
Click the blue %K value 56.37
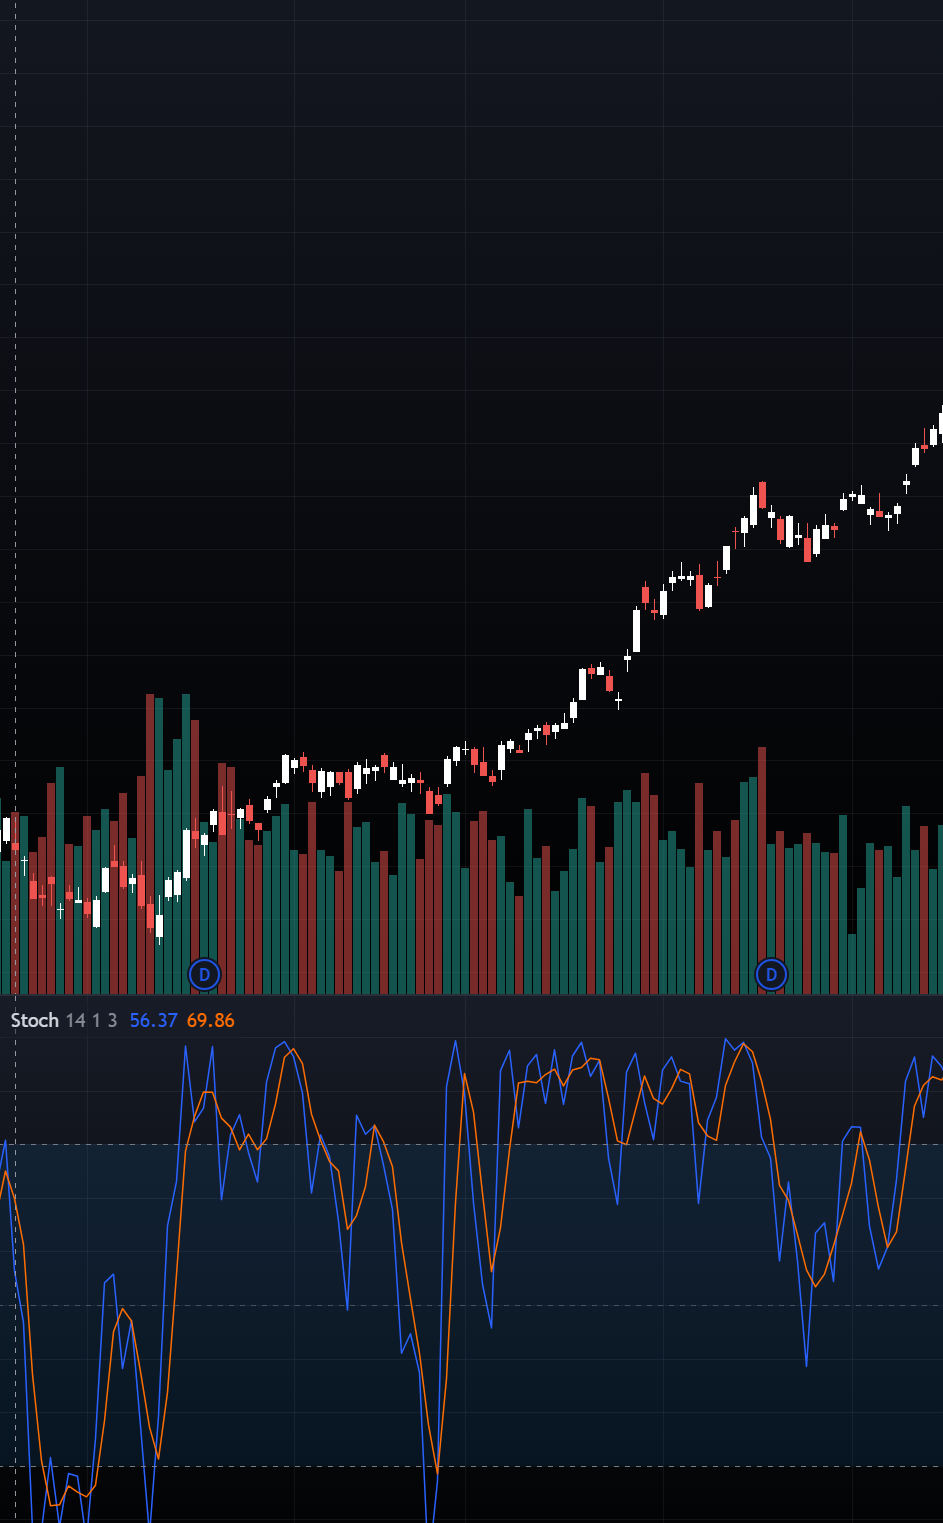point(152,1021)
